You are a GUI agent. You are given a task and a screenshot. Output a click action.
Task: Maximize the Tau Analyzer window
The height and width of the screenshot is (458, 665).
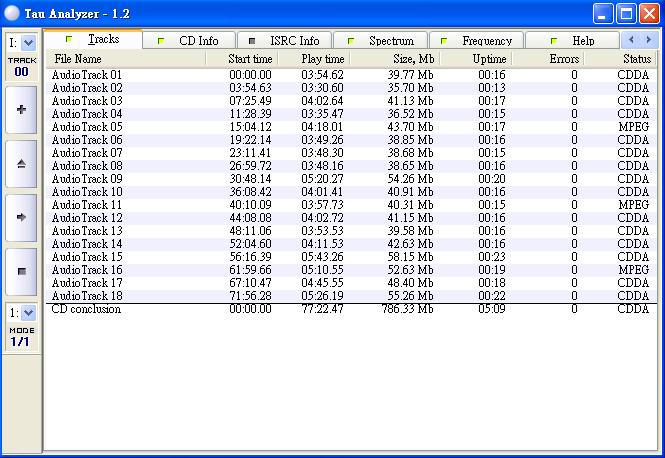pos(626,14)
